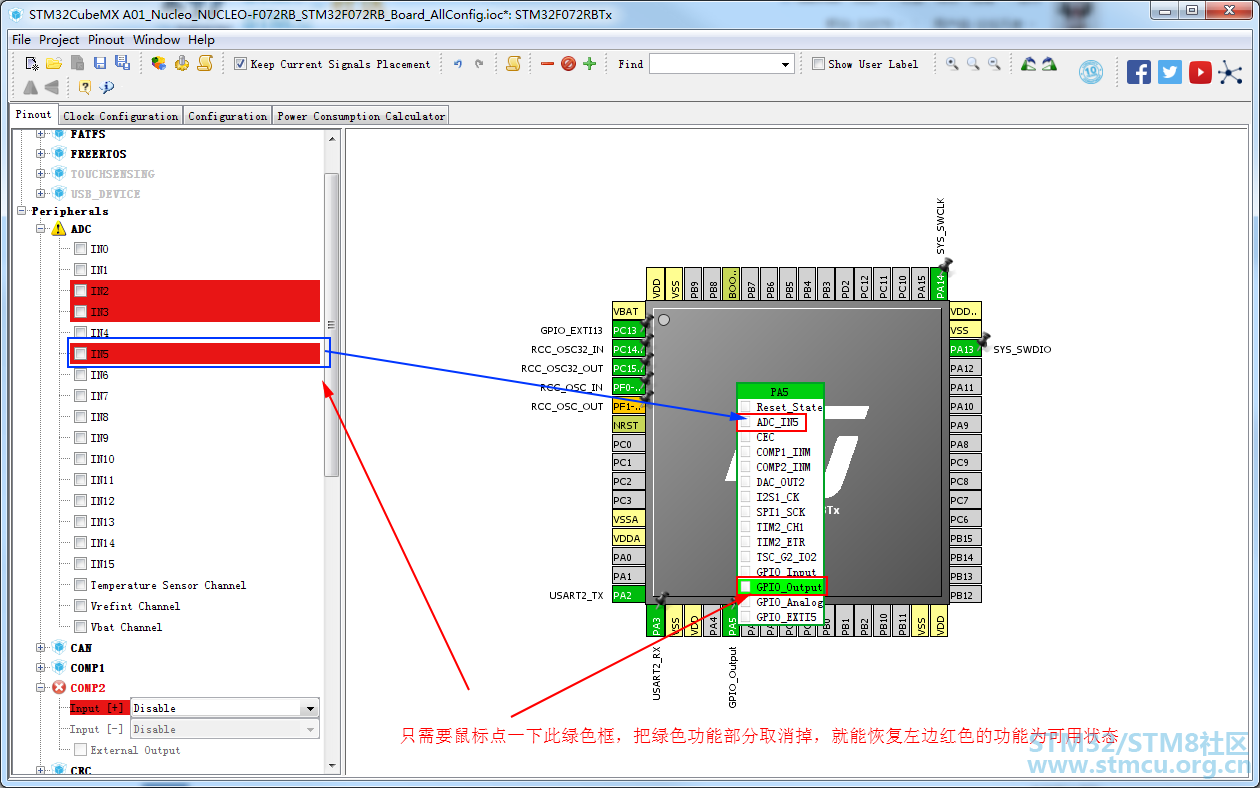
Task: Check ADC IN0 channel checkbox
Action: tap(80, 249)
